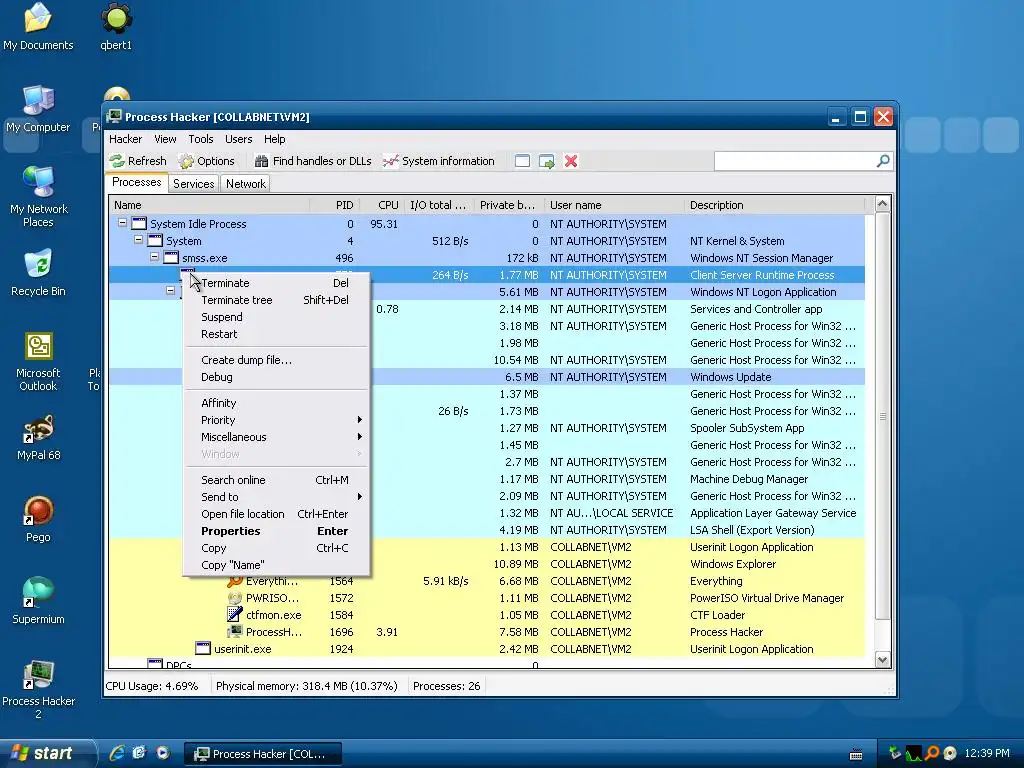The width and height of the screenshot is (1024, 768).
Task: Choose Suspend in the context menu
Action: pyautogui.click(x=276, y=317)
